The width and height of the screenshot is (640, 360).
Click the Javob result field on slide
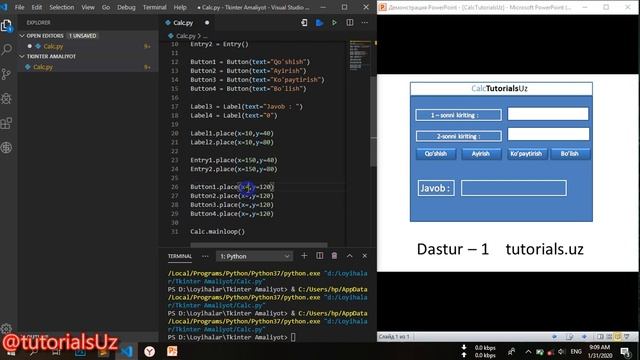[513, 188]
